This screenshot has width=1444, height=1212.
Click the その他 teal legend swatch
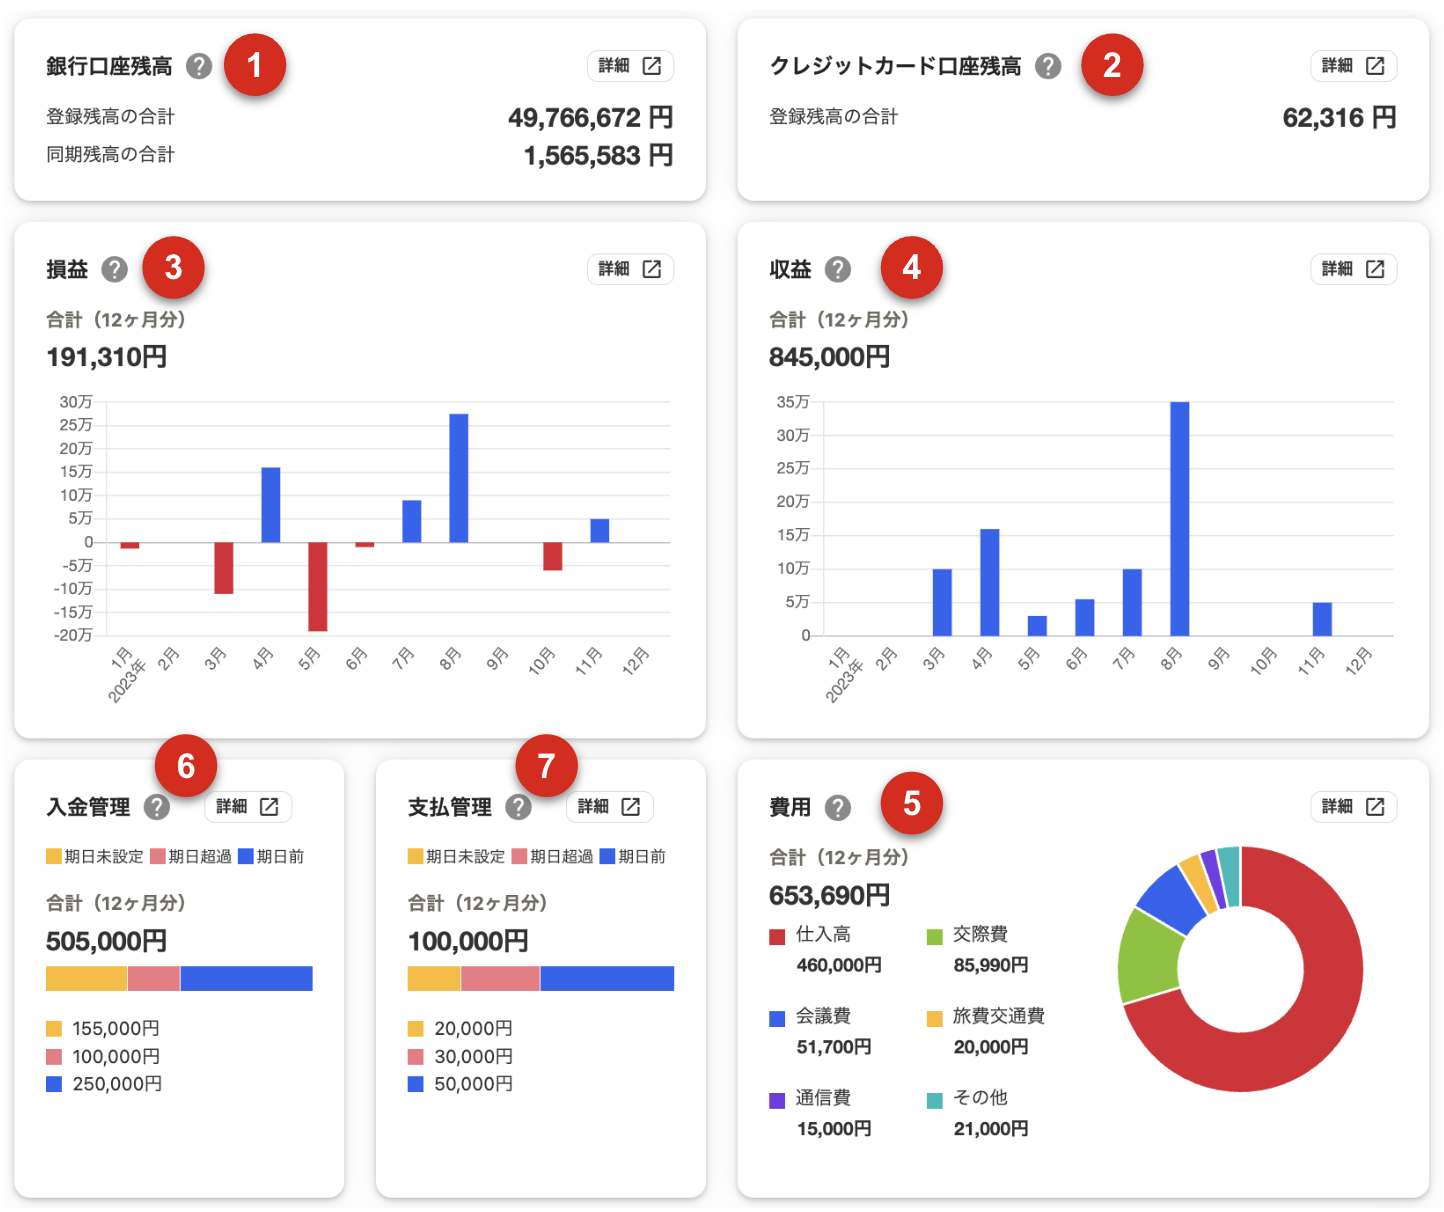click(935, 1101)
